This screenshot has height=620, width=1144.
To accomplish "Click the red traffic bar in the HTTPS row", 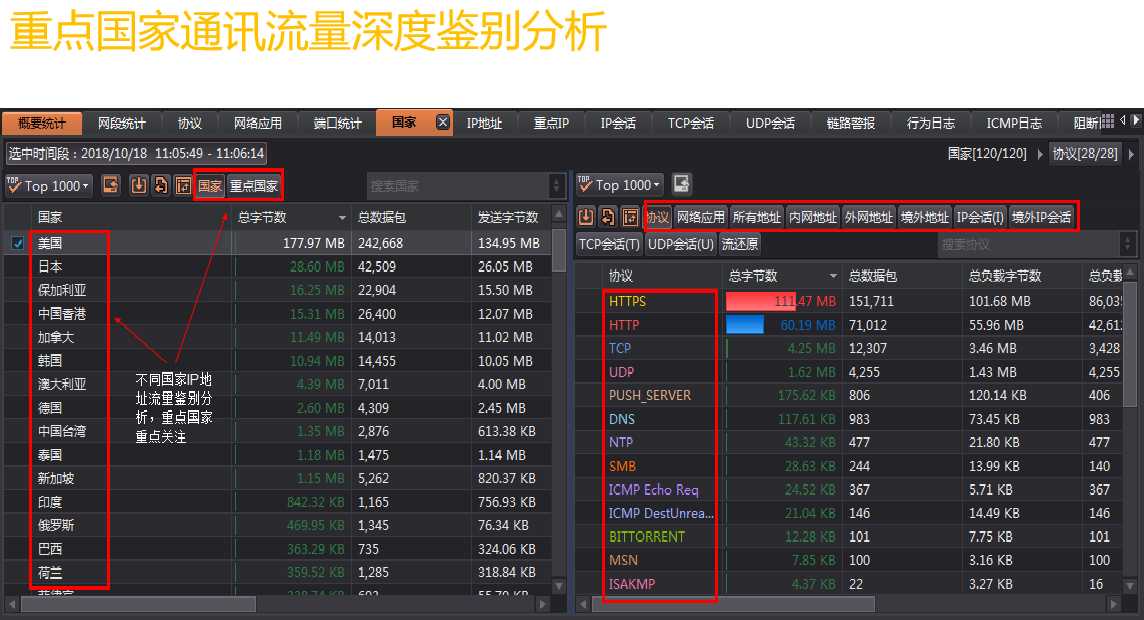I will coord(761,301).
